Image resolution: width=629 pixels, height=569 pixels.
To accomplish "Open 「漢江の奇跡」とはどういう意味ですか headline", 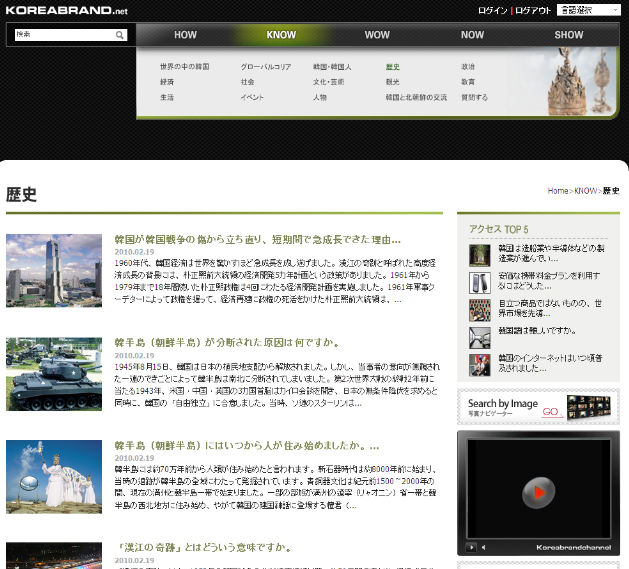I will (x=204, y=548).
